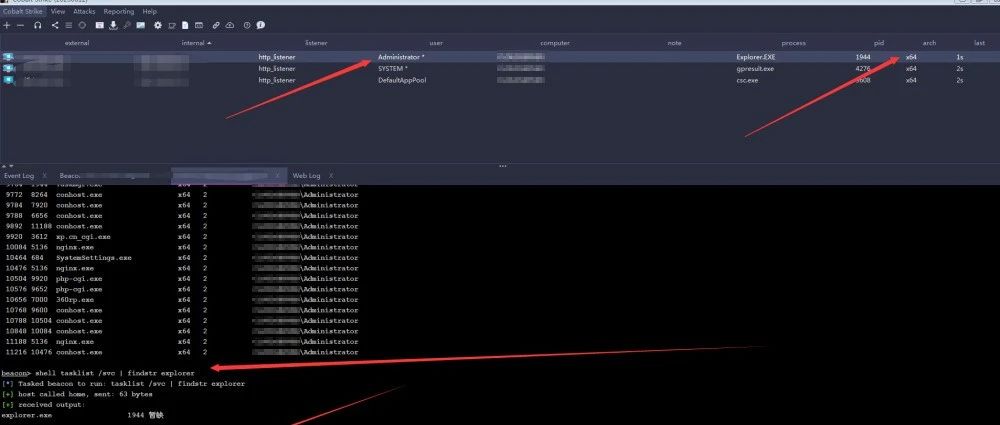Select the session row with user 'SYSTEM *'

(x=500, y=68)
